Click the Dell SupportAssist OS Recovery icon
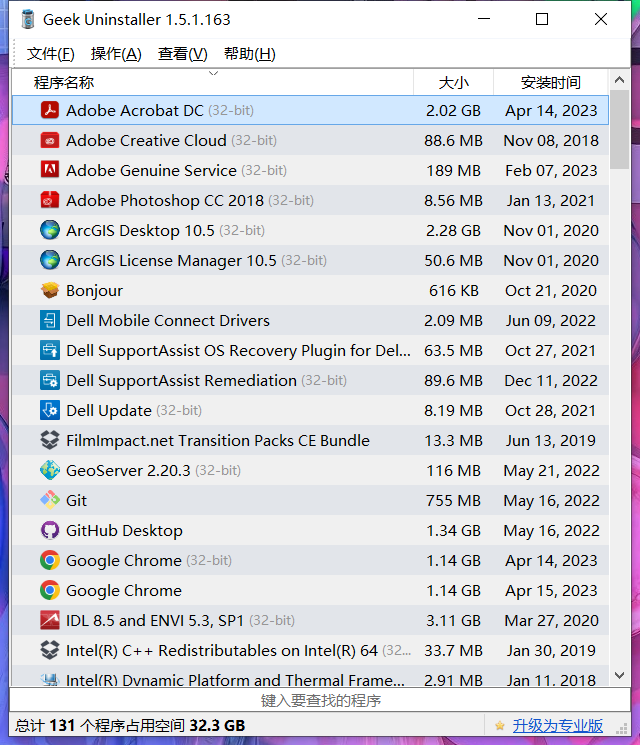The image size is (640, 745). tap(50, 350)
